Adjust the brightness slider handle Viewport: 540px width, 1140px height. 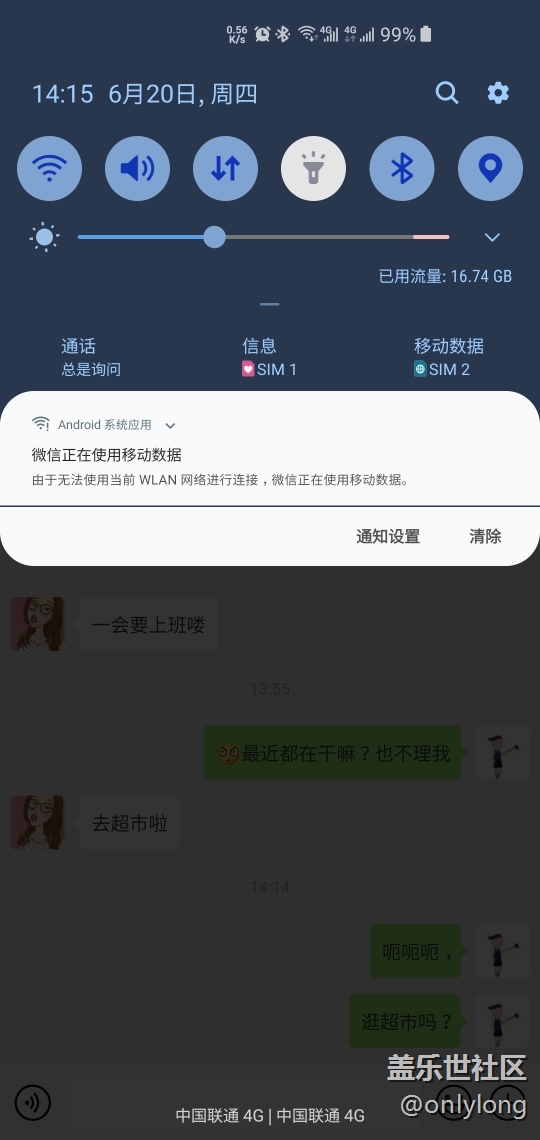(x=214, y=237)
